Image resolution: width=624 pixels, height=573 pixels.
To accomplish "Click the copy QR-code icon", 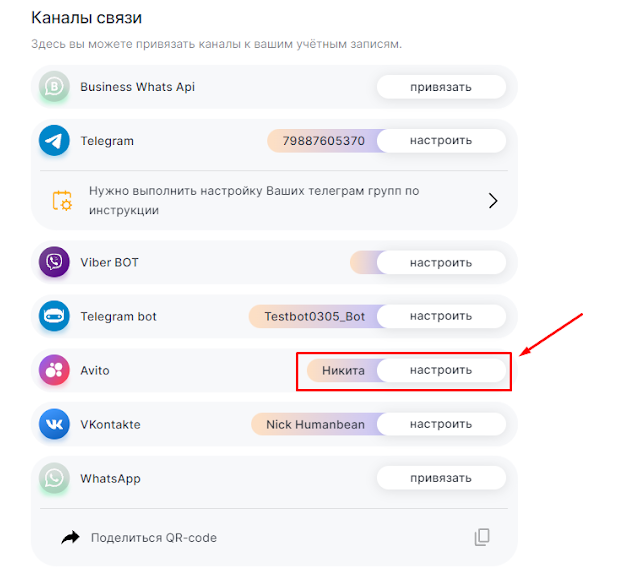I will 482,538.
